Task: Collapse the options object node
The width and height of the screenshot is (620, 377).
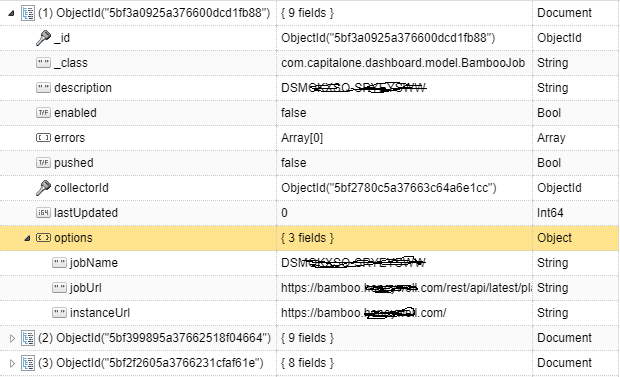Action: pyautogui.click(x=27, y=238)
